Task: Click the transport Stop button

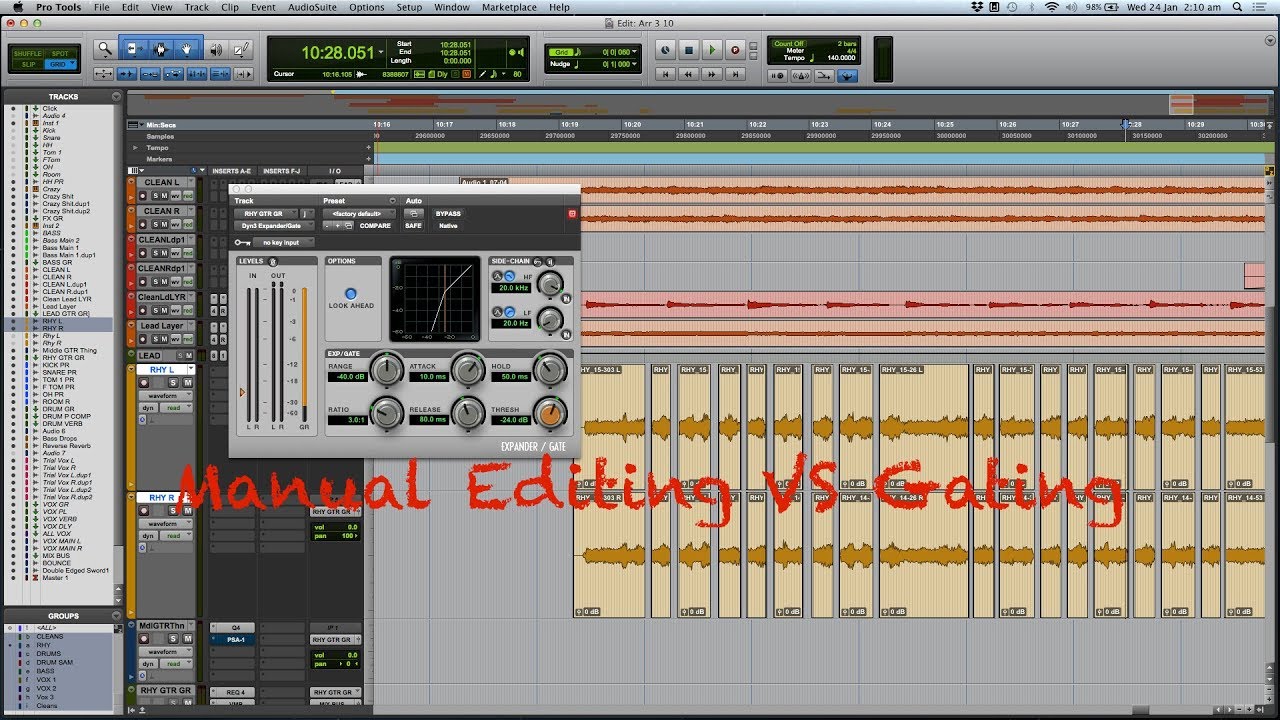Action: pos(689,50)
